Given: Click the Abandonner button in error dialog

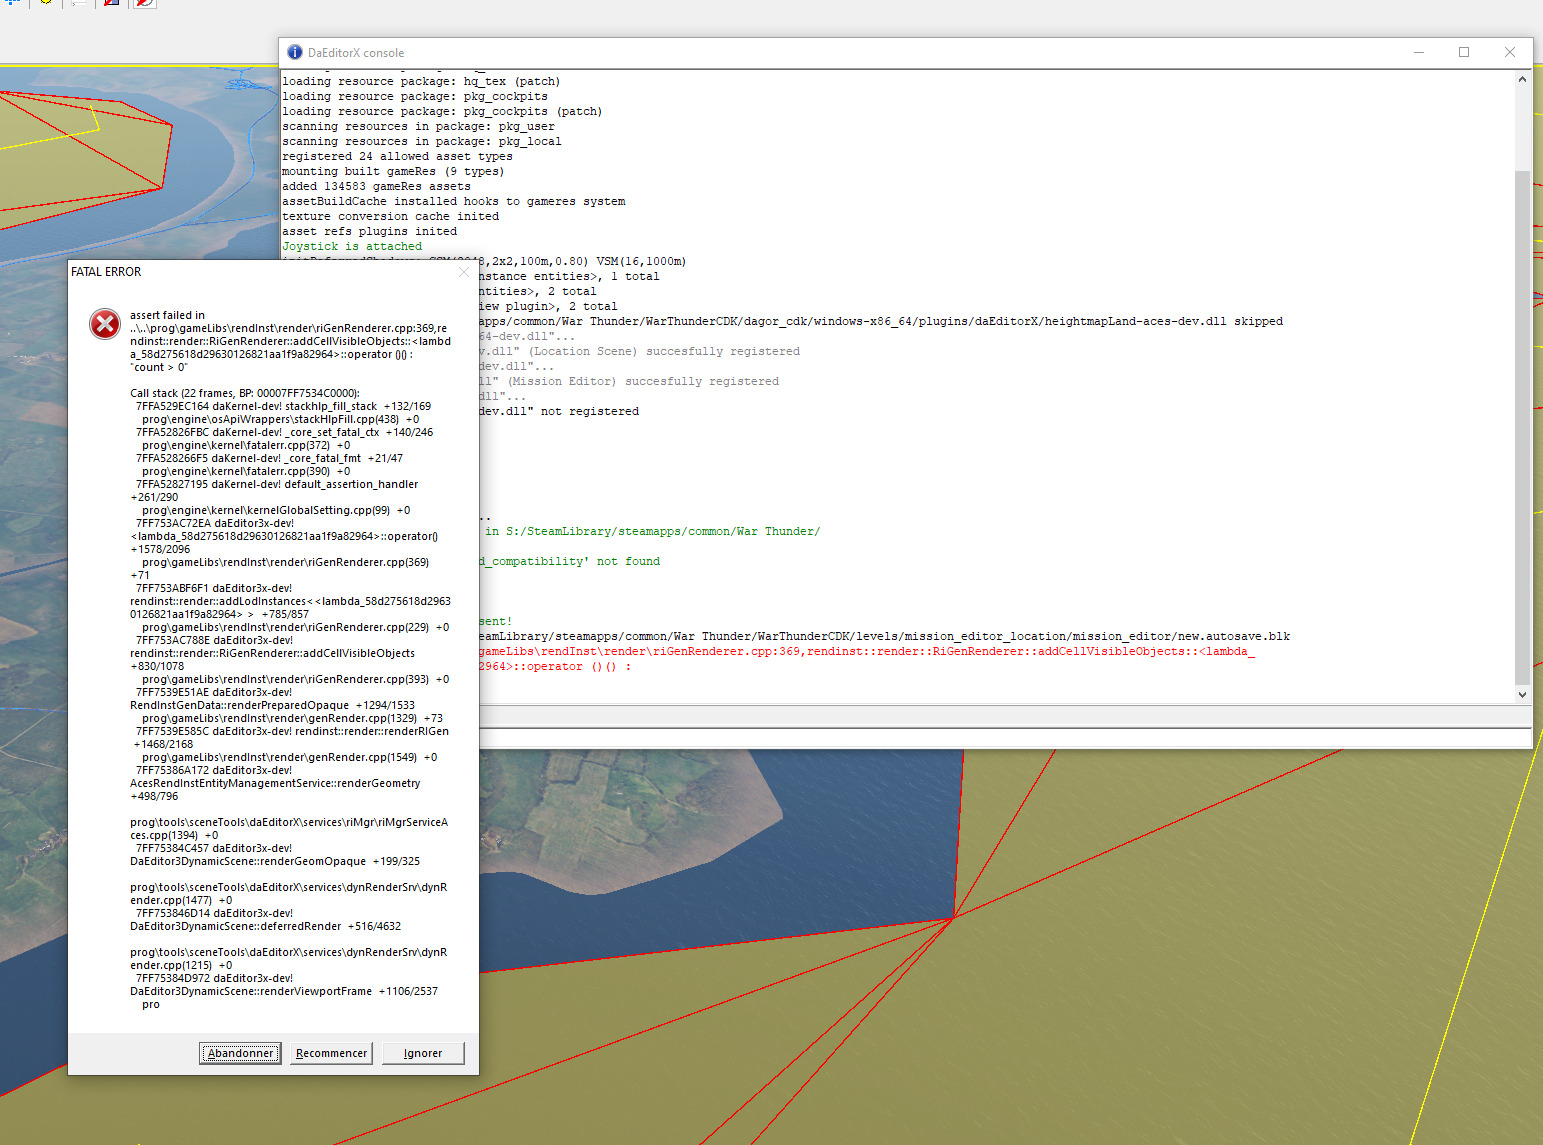Looking at the screenshot, I should pyautogui.click(x=240, y=1053).
